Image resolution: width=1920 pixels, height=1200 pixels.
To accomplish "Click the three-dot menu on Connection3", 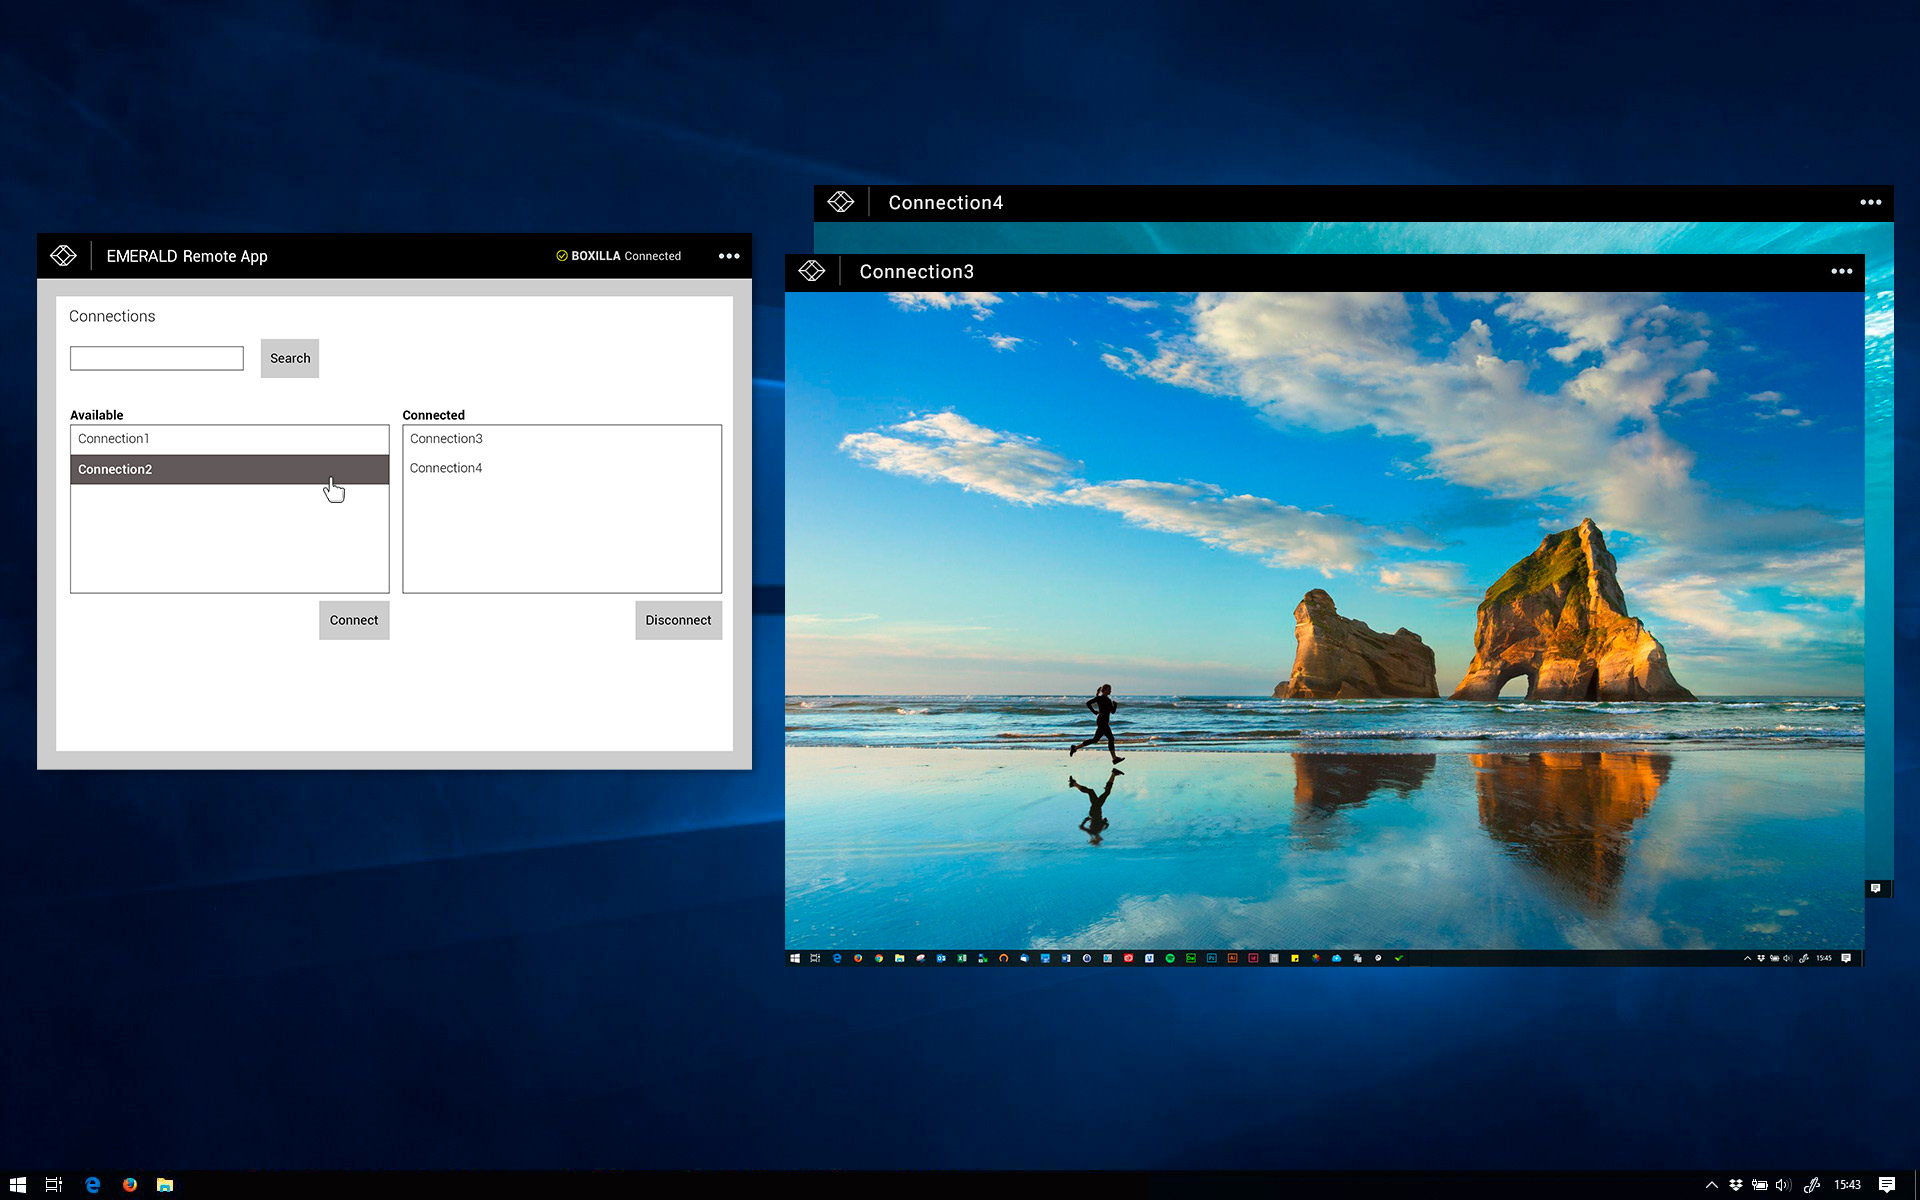I will pos(1841,271).
